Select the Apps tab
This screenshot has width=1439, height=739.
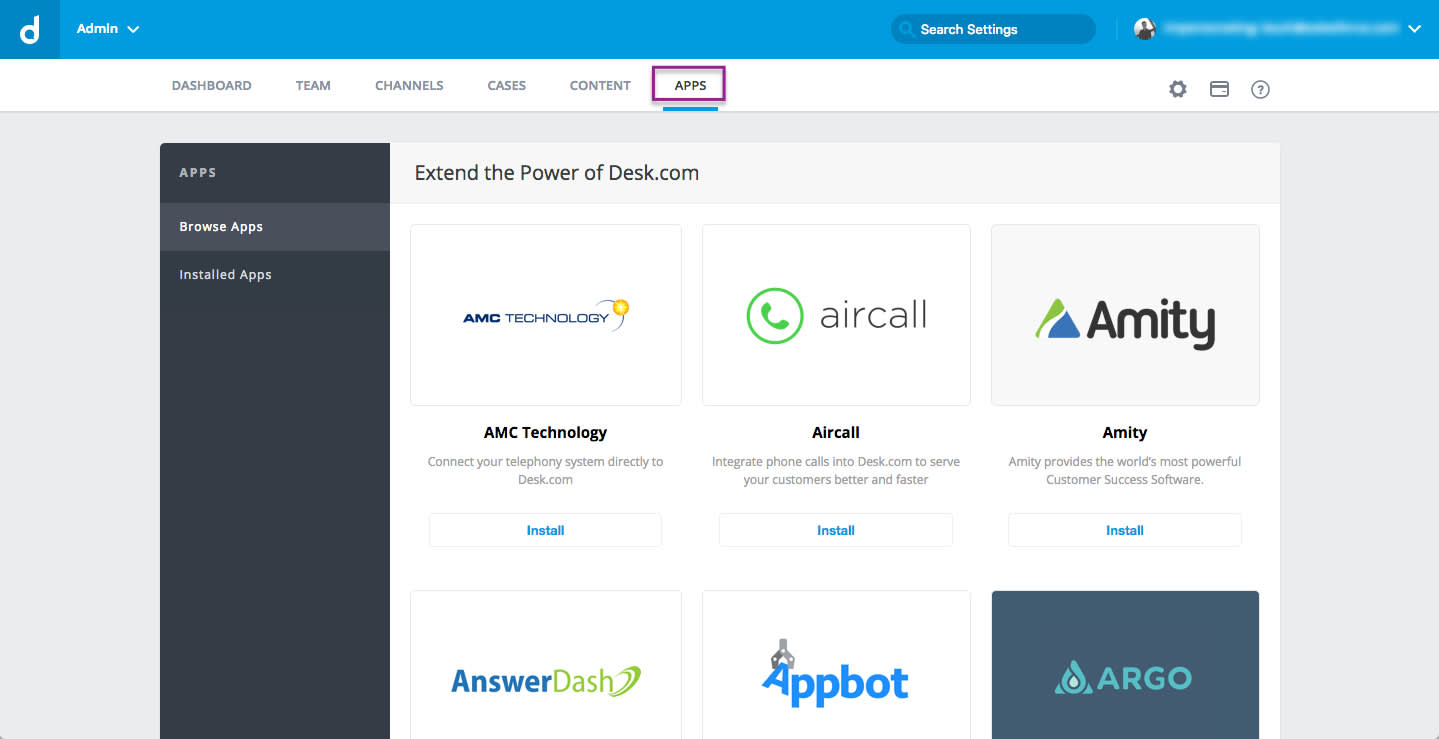pyautogui.click(x=690, y=85)
